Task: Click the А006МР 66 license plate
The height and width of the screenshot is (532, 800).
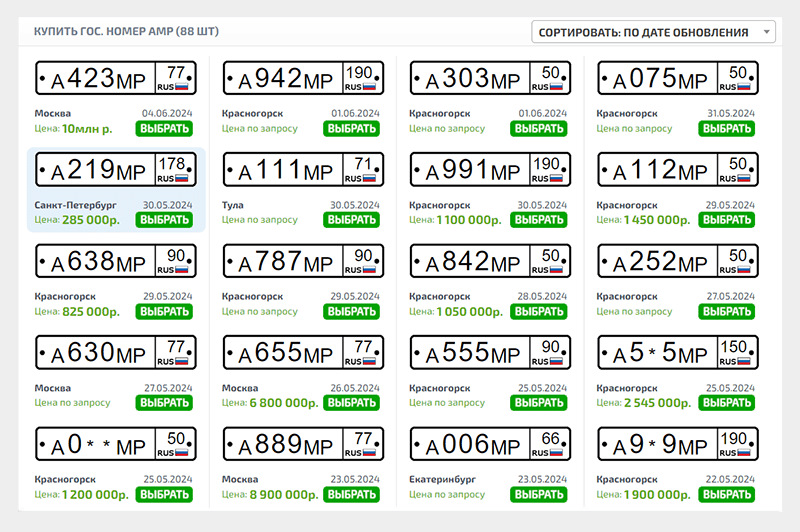Action: (490, 444)
